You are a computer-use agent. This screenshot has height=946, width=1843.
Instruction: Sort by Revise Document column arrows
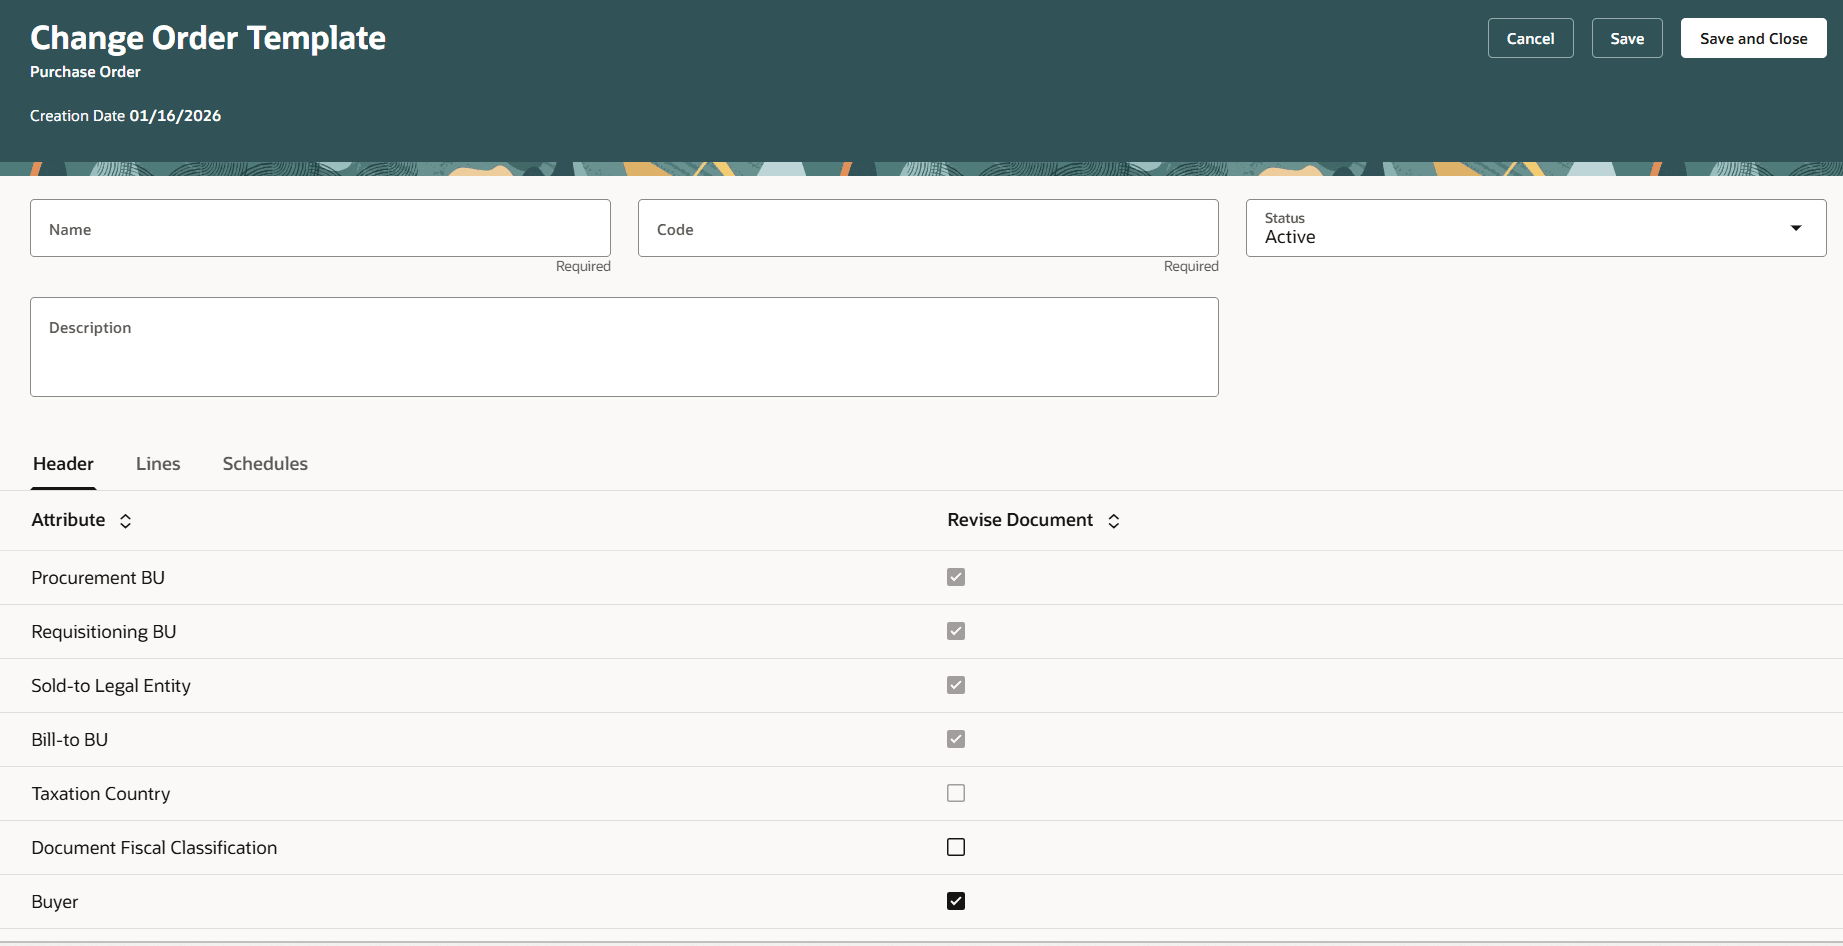click(1113, 521)
